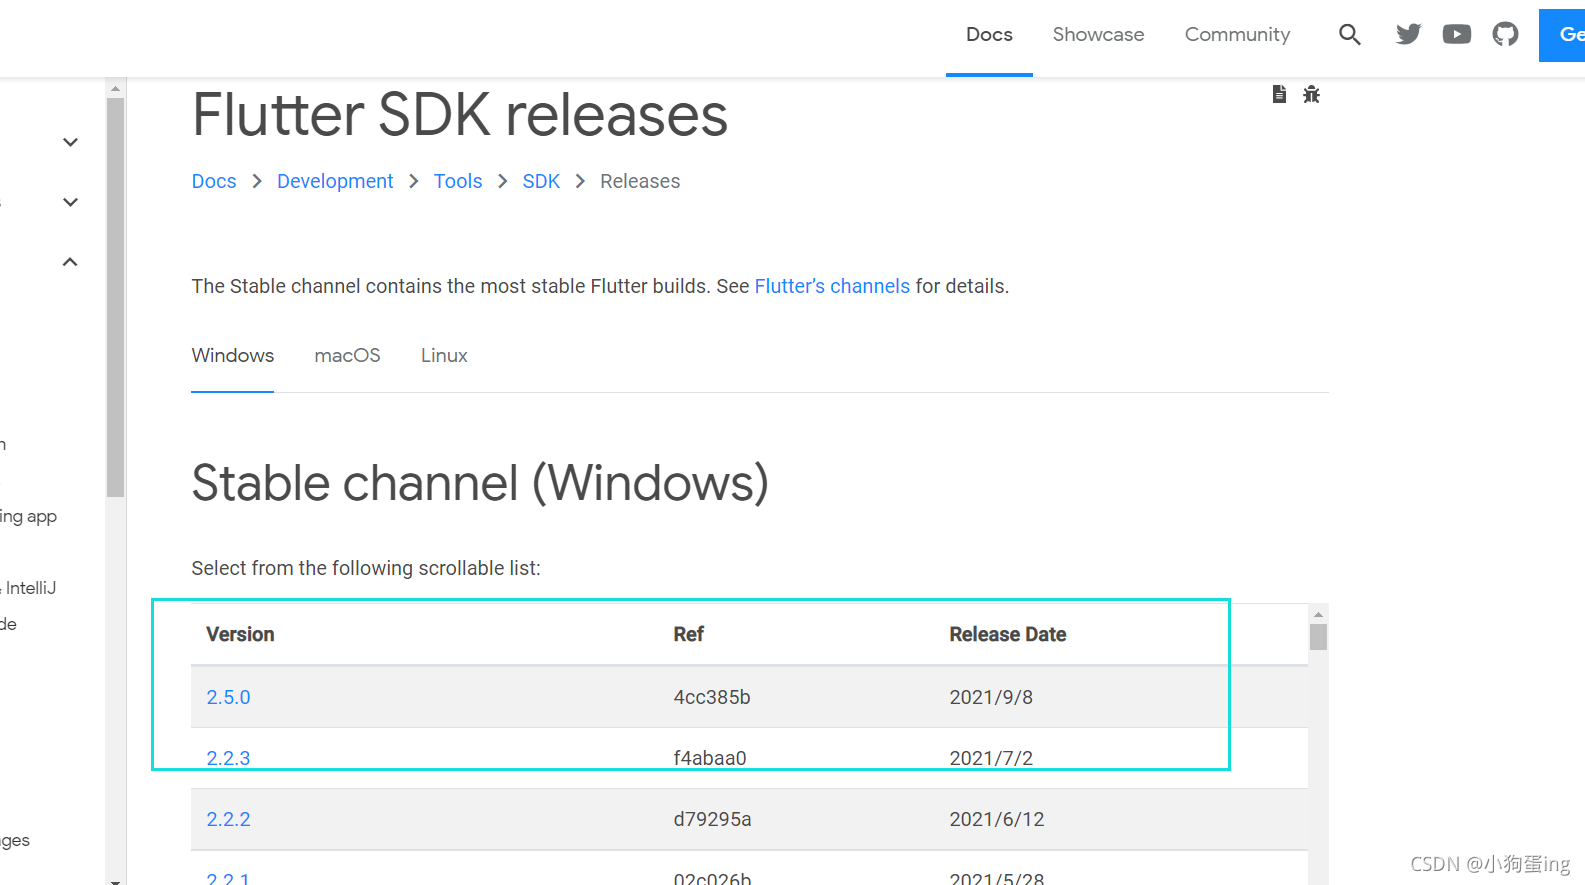Viewport: 1585px width, 885px height.
Task: Switch to the Linux tab
Action: tap(444, 356)
